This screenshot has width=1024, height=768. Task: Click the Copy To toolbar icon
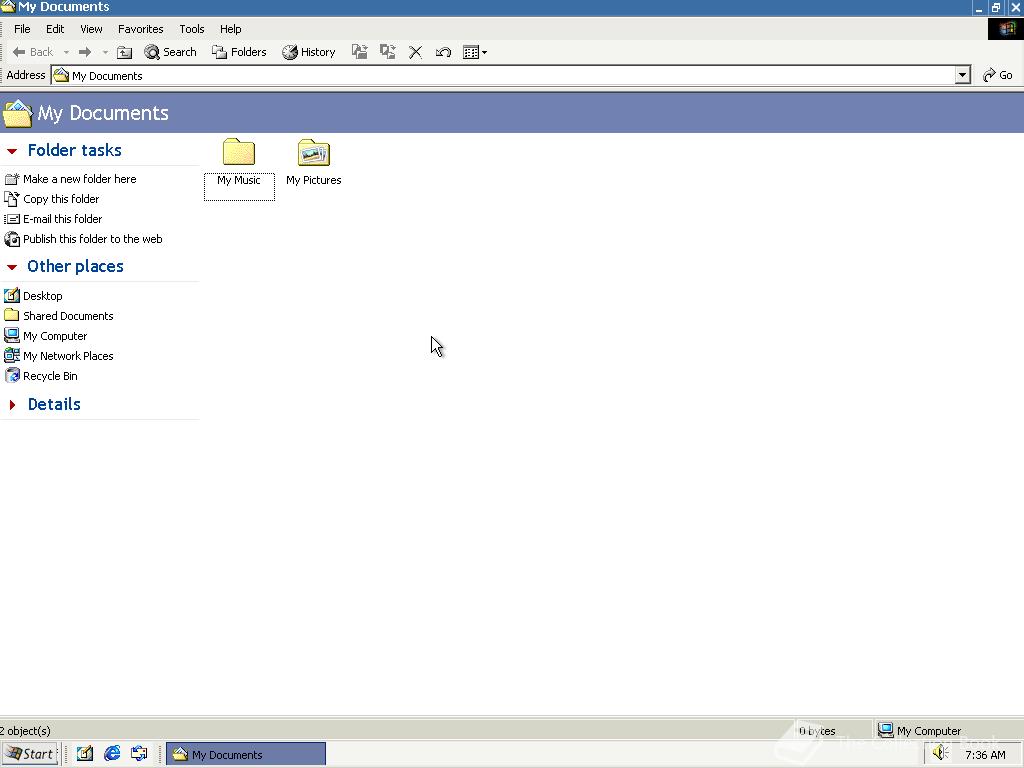[x=388, y=52]
